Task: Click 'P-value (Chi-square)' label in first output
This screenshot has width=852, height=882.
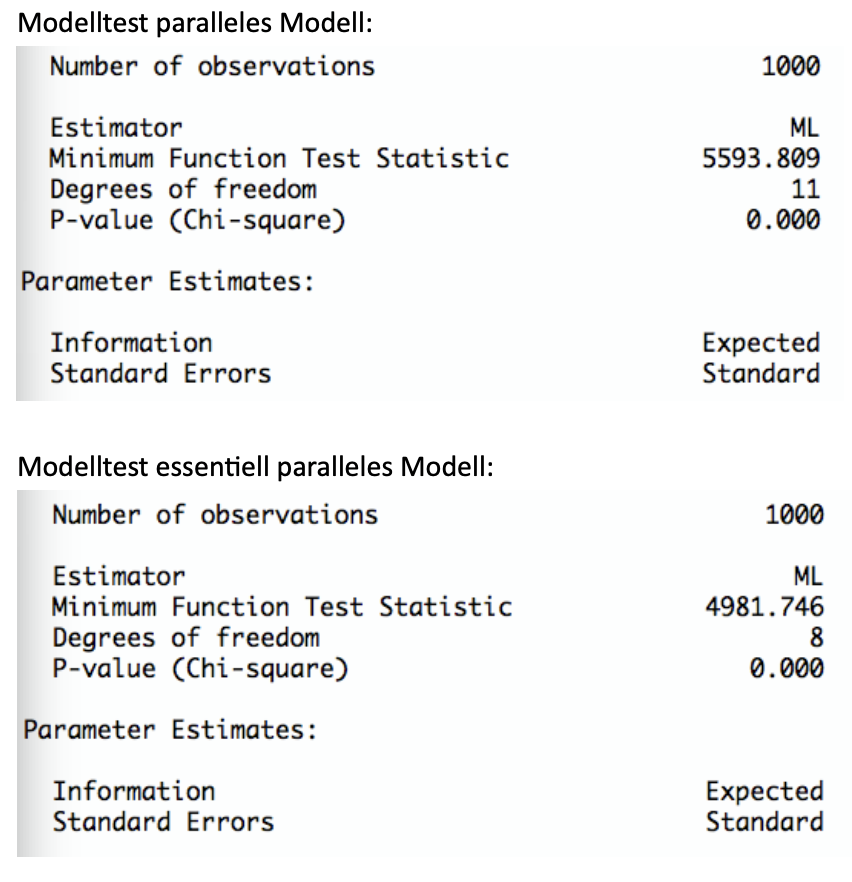Action: 197,220
